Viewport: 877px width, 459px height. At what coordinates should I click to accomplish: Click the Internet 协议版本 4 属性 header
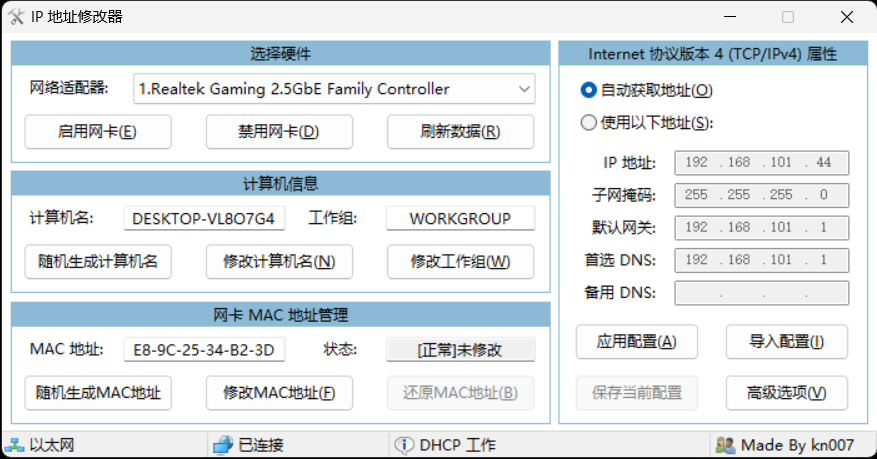pos(713,54)
